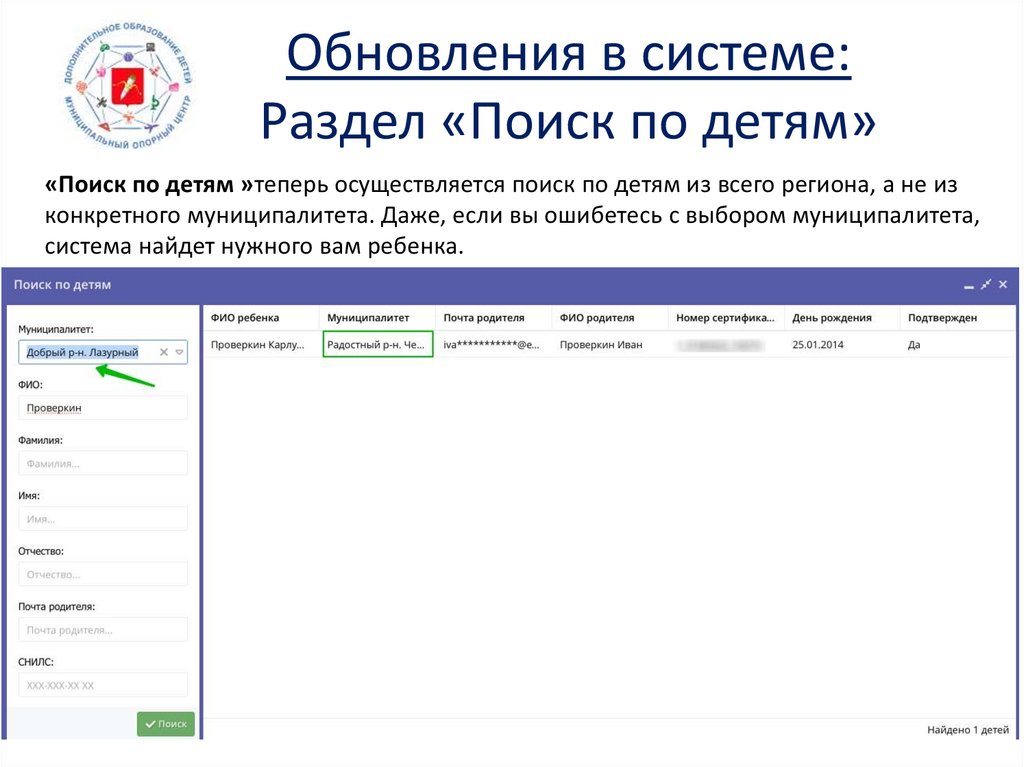This screenshot has width=1024, height=767.
Task: Restore down the Поиск по детям window icon
Action: [985, 284]
